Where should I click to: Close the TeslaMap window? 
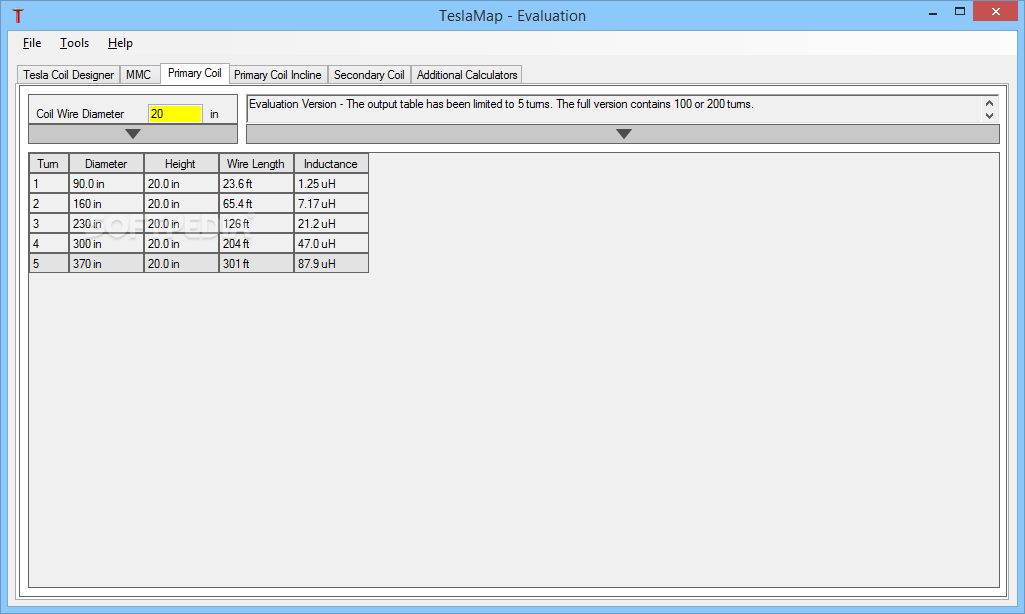pyautogui.click(x=996, y=12)
